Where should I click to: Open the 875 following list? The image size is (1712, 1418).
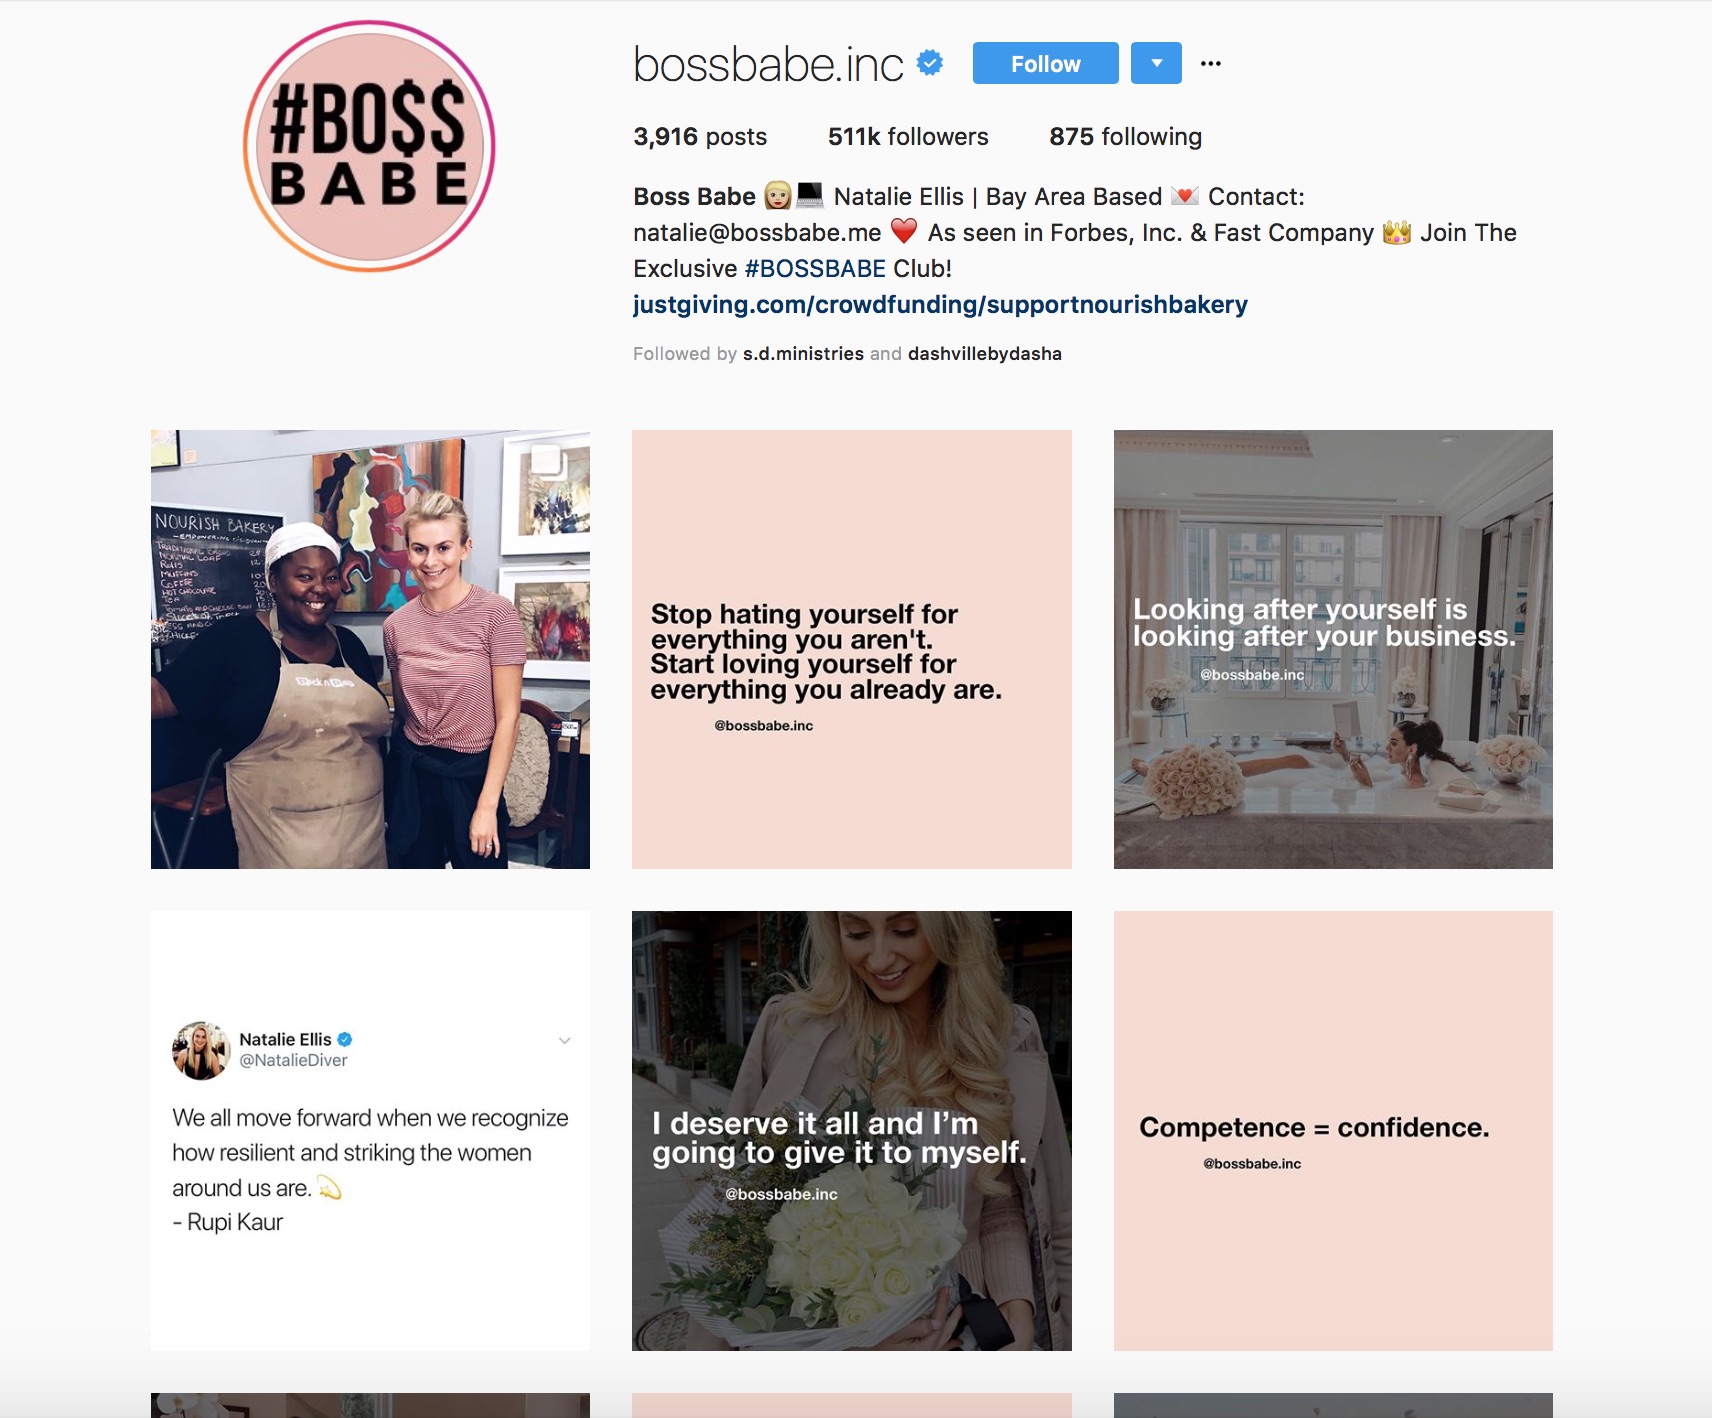point(1125,137)
